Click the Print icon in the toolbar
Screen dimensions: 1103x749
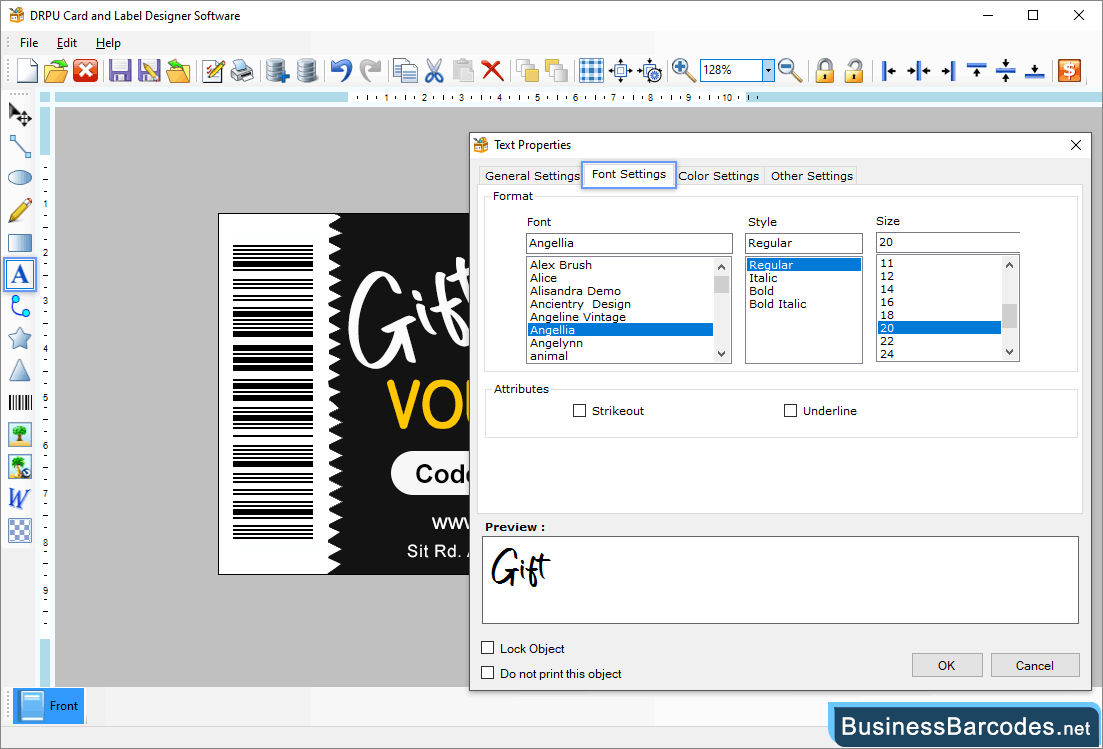pos(242,70)
